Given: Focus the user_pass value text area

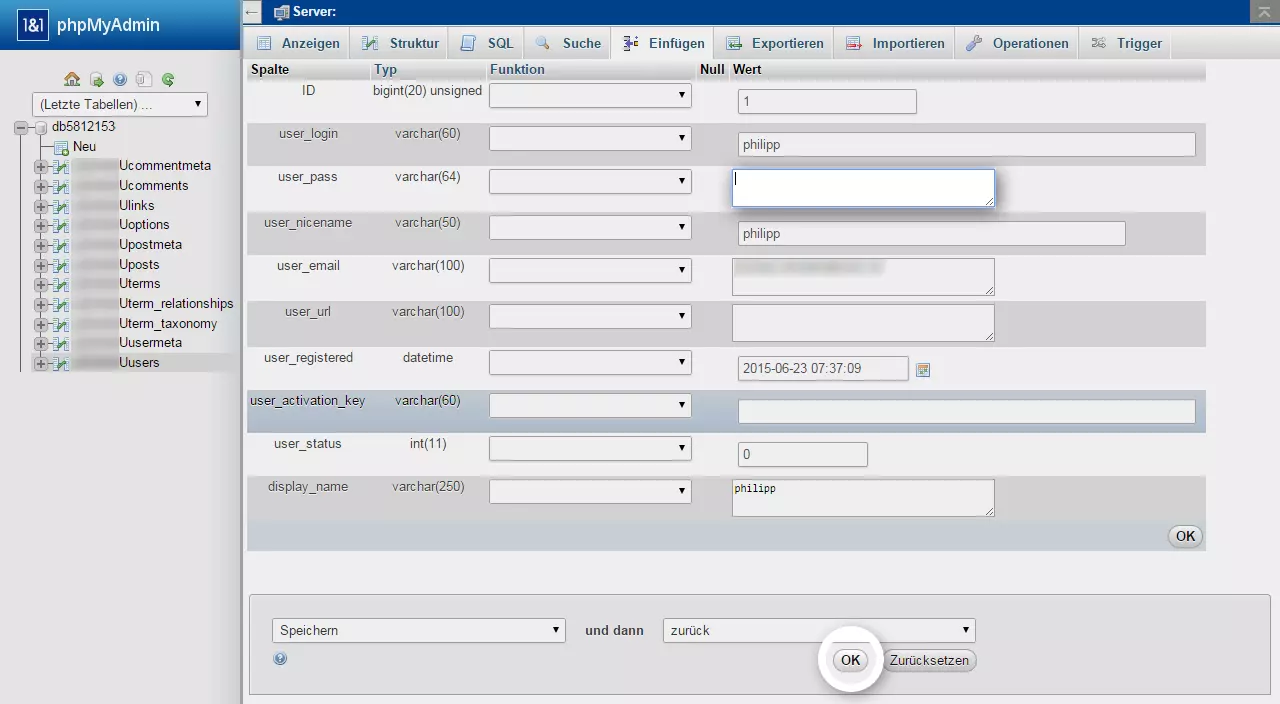Looking at the screenshot, I should click(863, 188).
